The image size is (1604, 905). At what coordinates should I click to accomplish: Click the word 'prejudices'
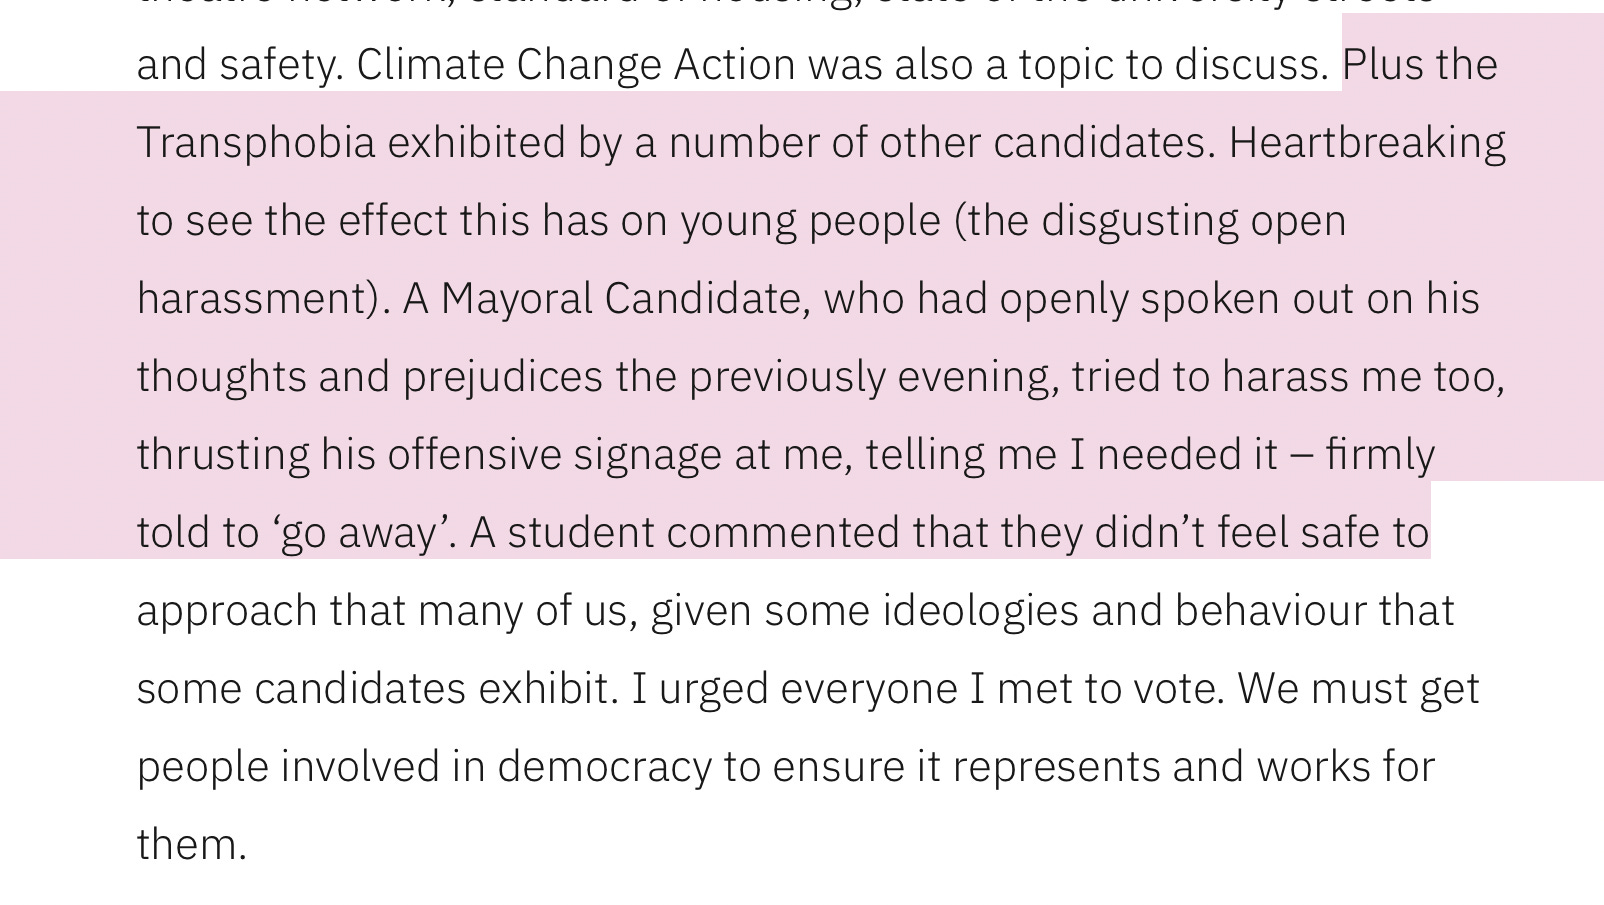[503, 377]
